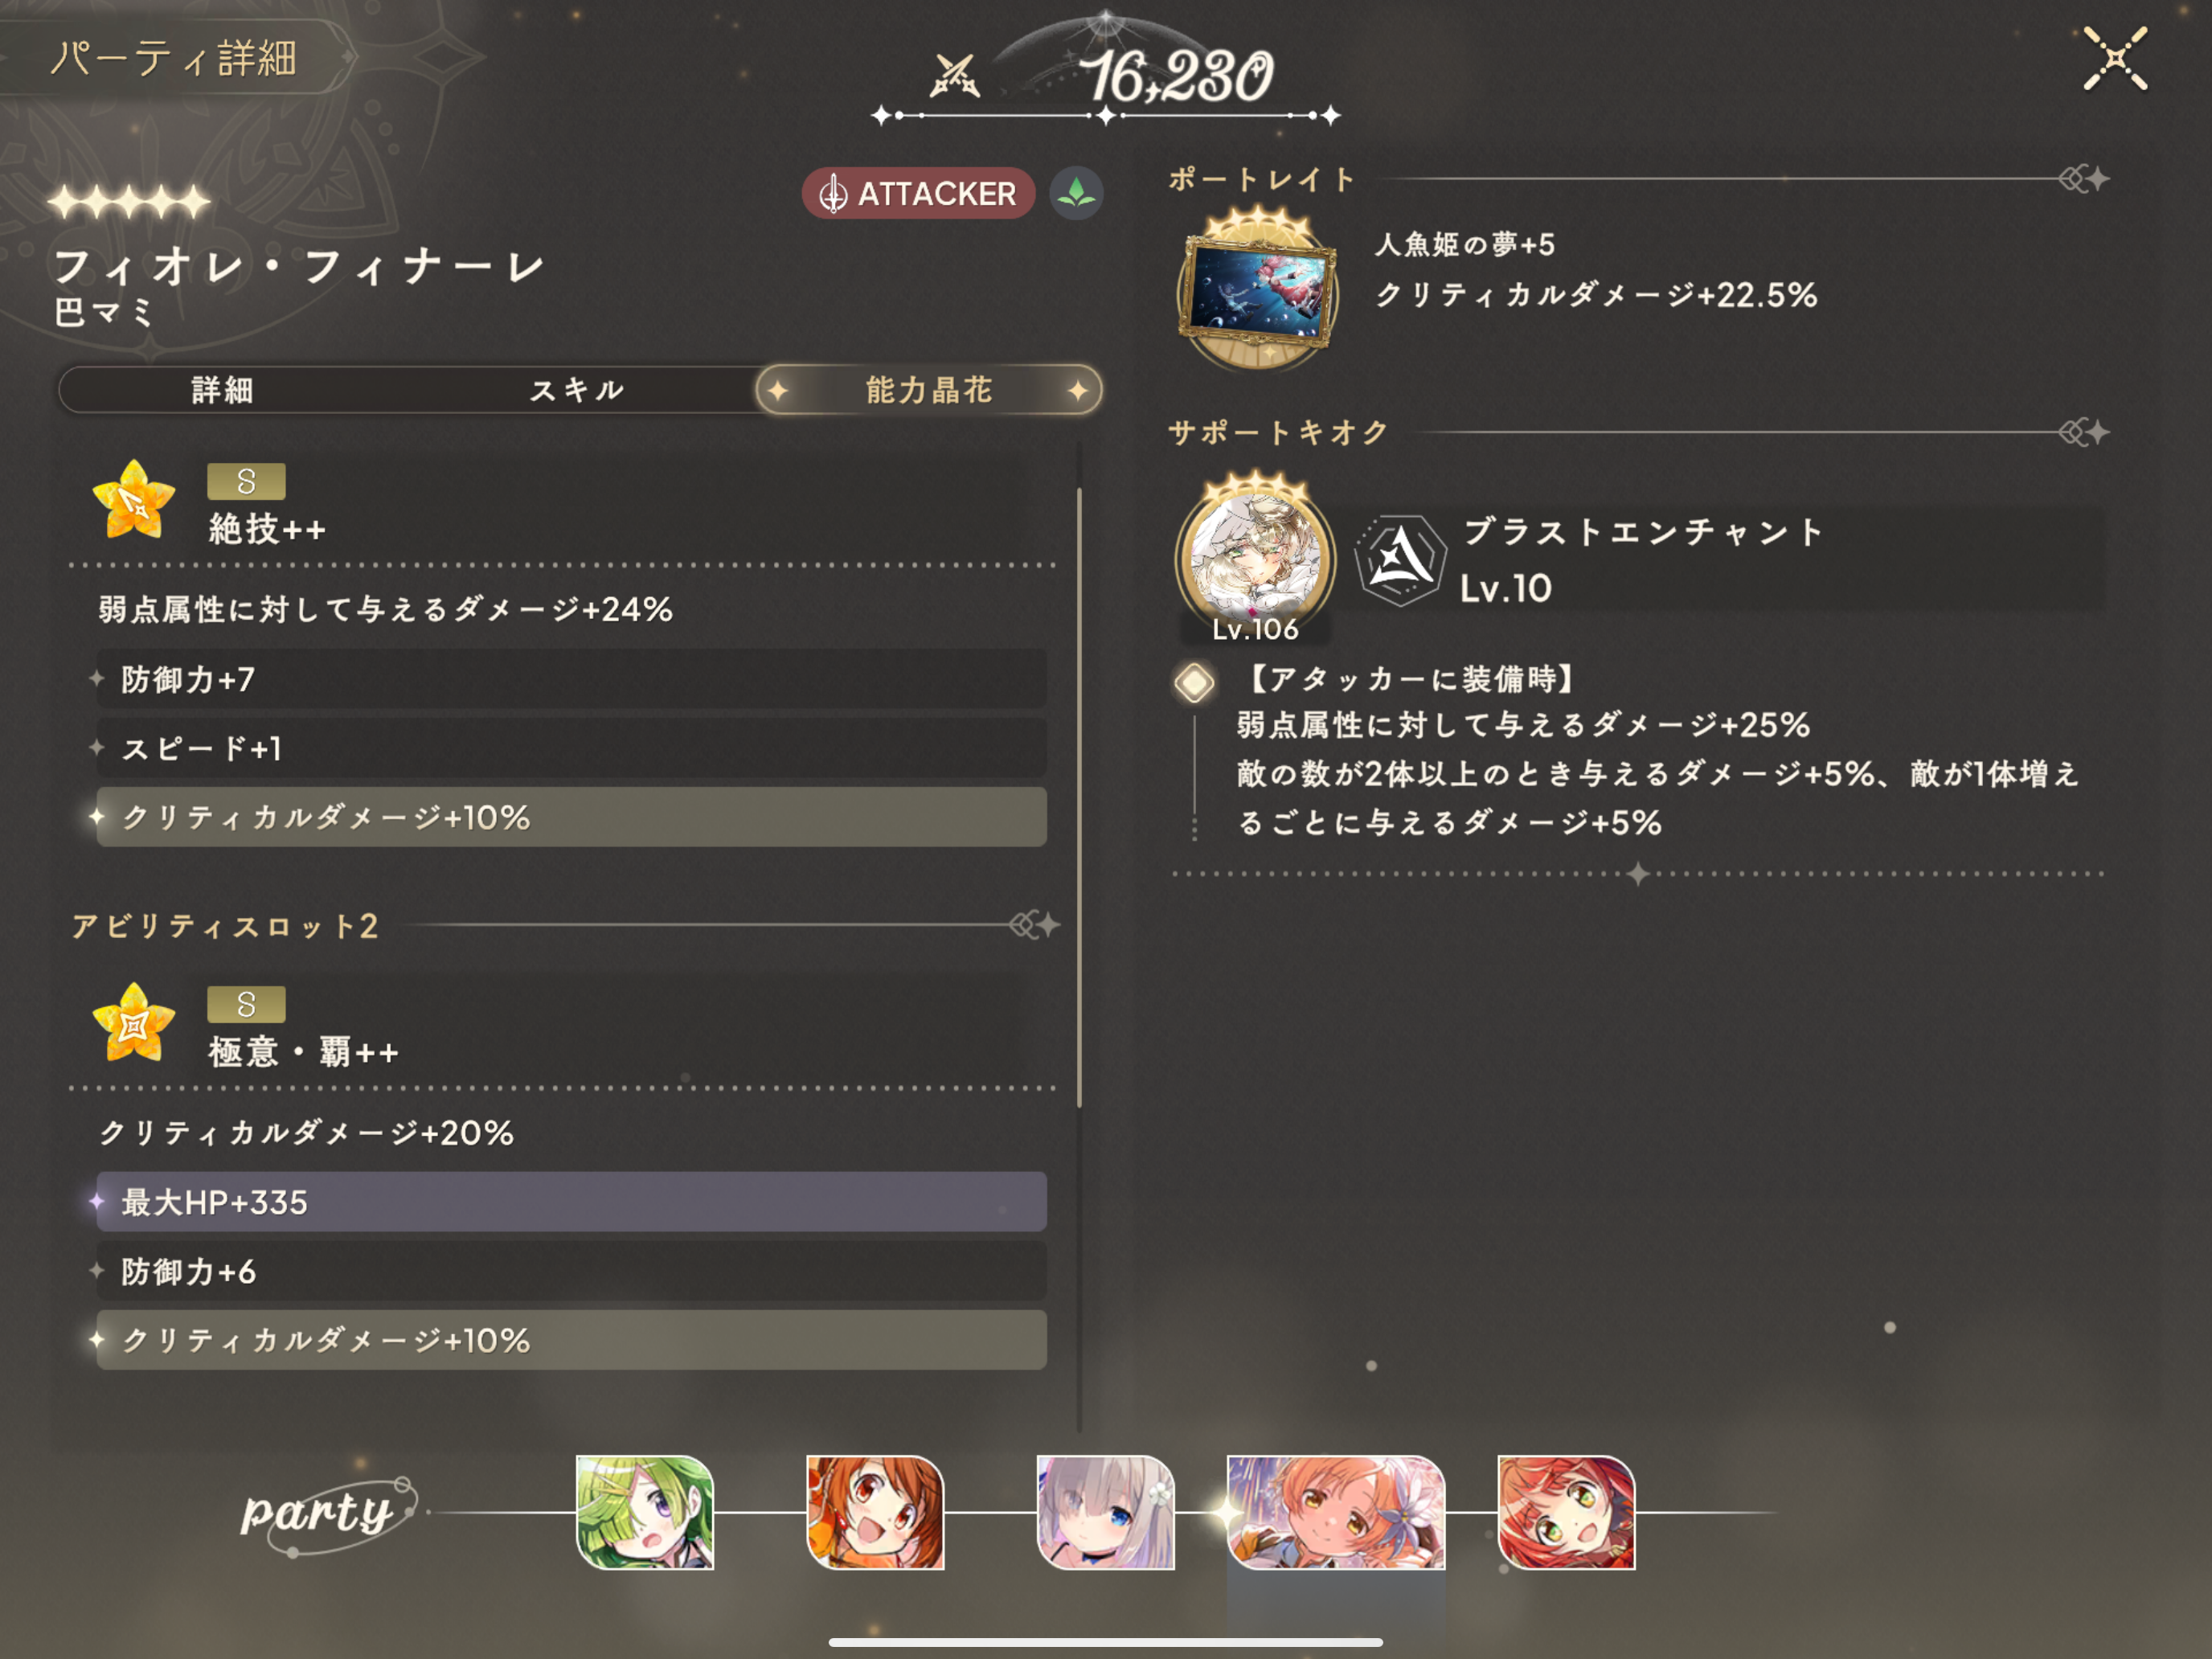Select the highlighted 巴マミ party portrait
Screen dimensions: 2212x1659
pyautogui.click(x=1336, y=1511)
